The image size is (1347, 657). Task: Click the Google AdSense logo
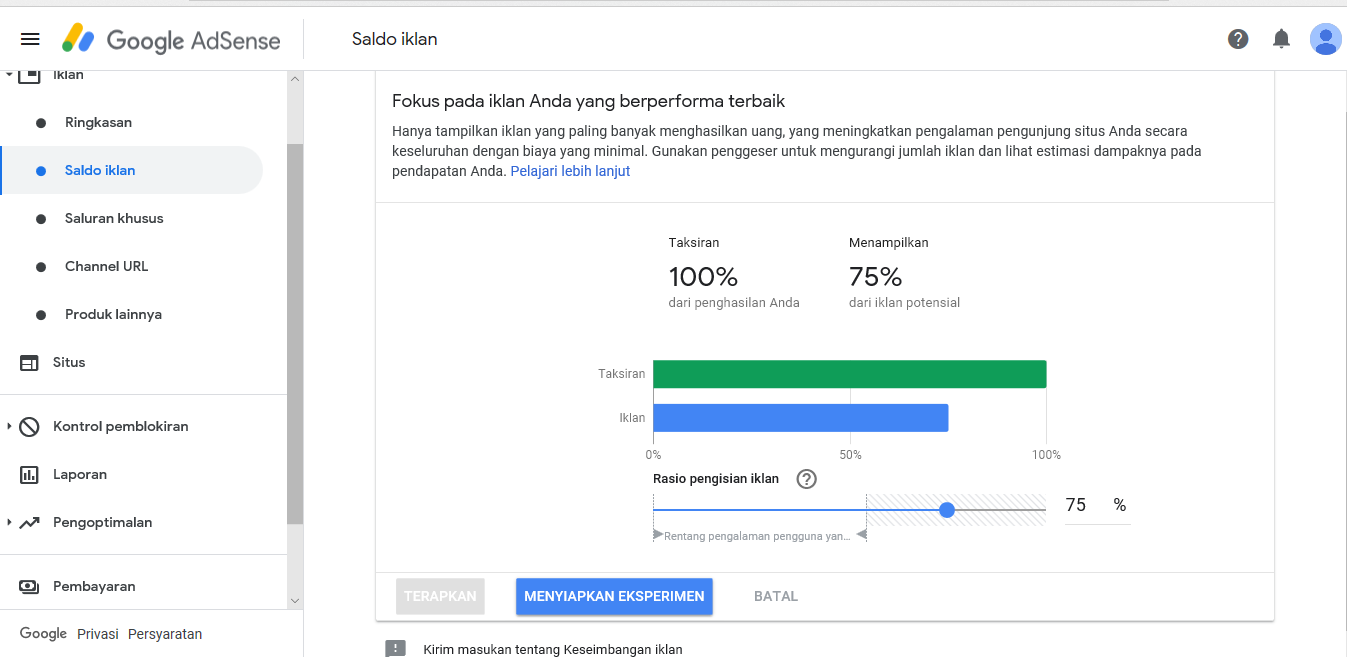(170, 39)
